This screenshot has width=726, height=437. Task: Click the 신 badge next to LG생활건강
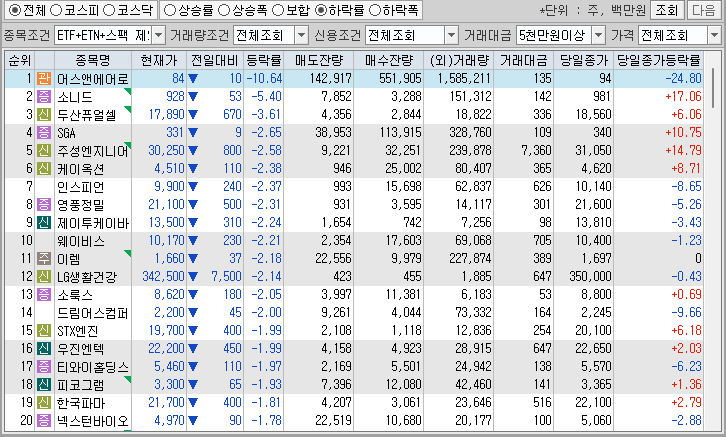(44, 276)
